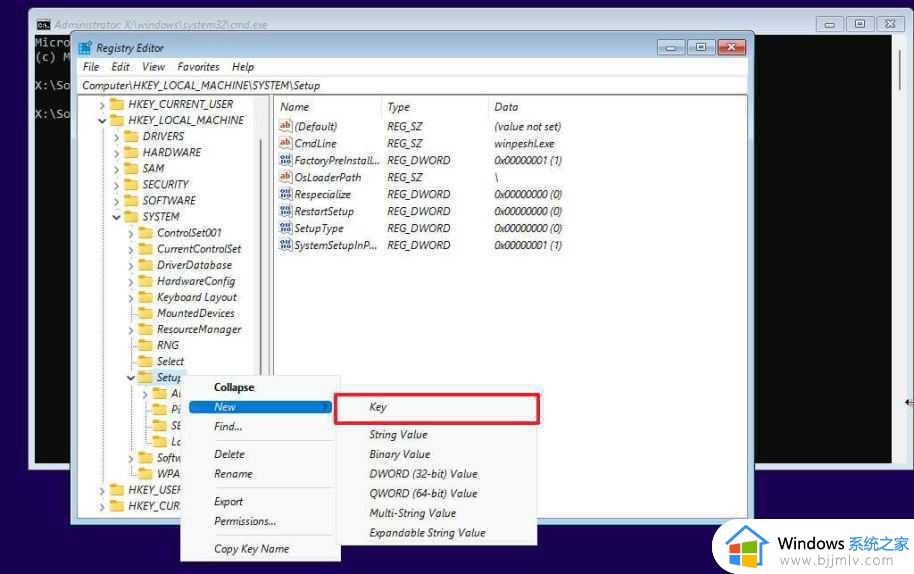Select the SetupType DWORD value icon
This screenshot has height=574, width=914.
(x=286, y=228)
